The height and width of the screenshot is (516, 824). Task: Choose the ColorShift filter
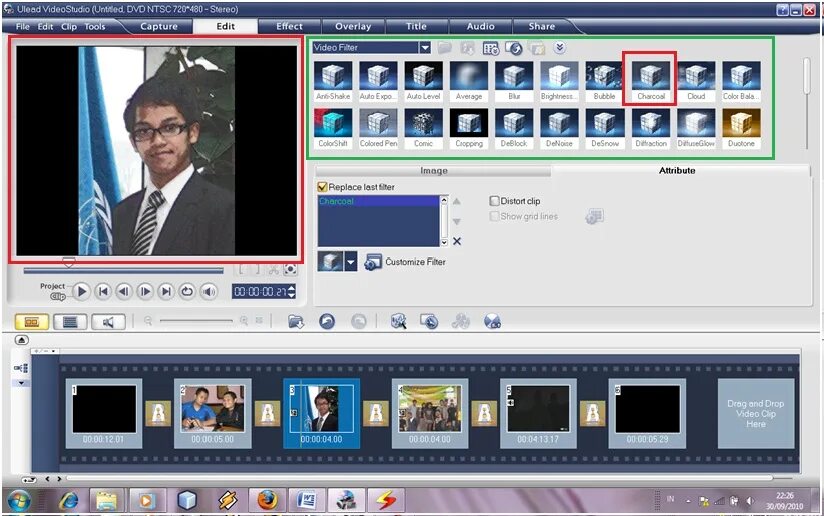pos(333,123)
